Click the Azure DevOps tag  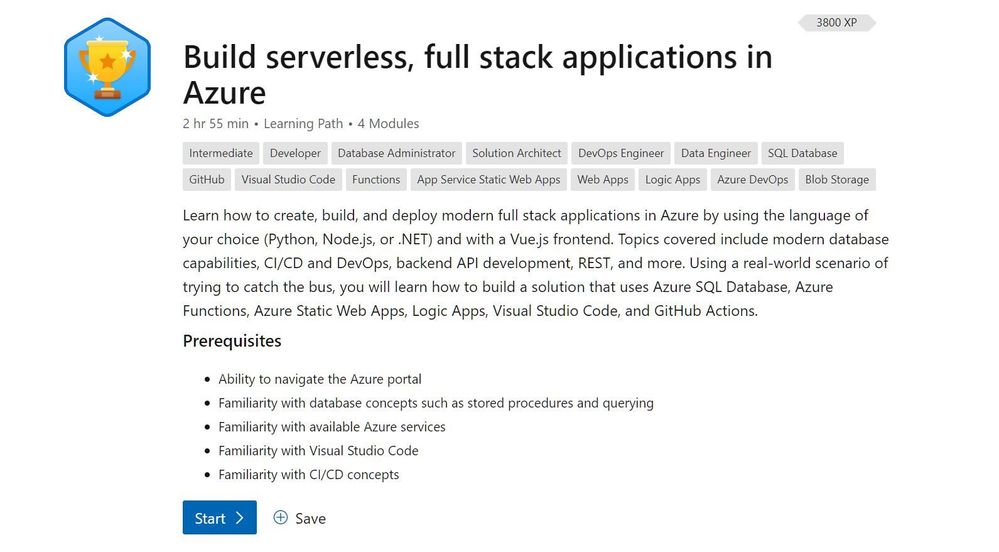tap(753, 180)
